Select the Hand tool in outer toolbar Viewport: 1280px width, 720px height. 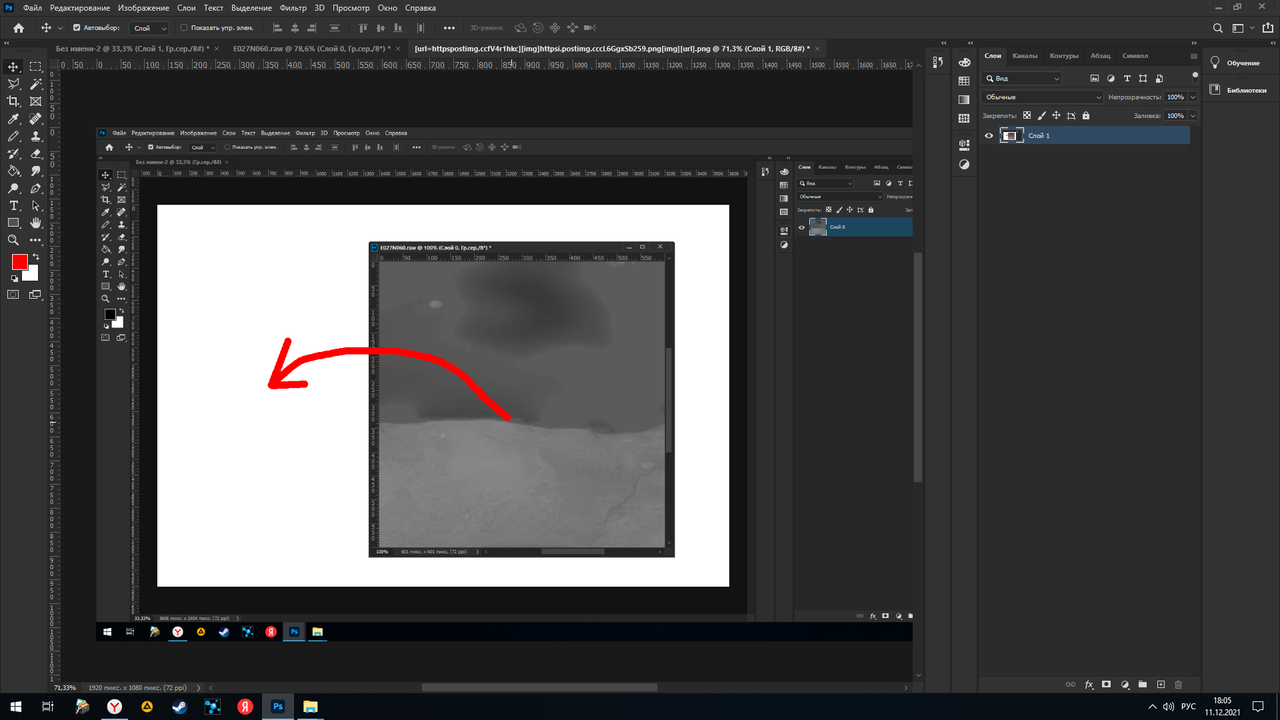point(35,222)
